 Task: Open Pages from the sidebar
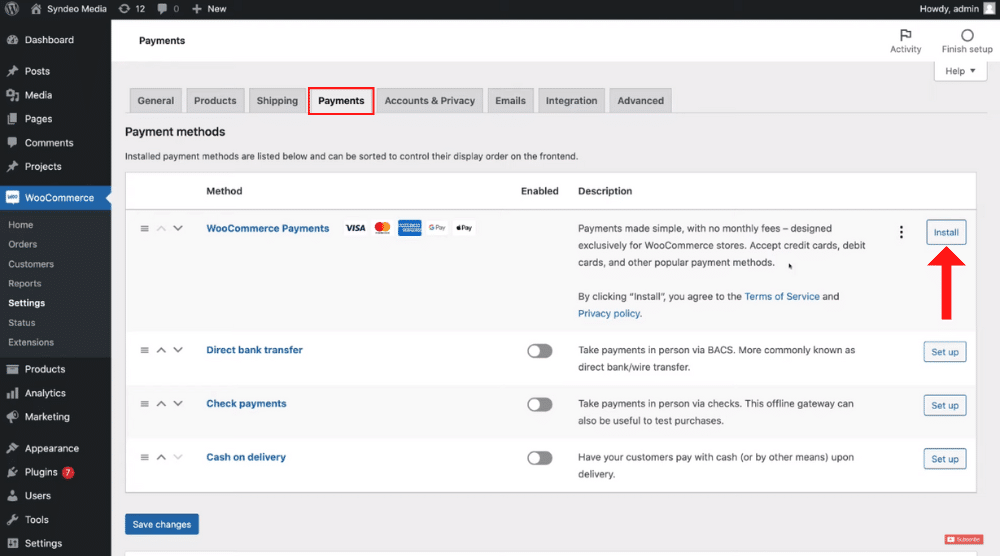(38, 119)
